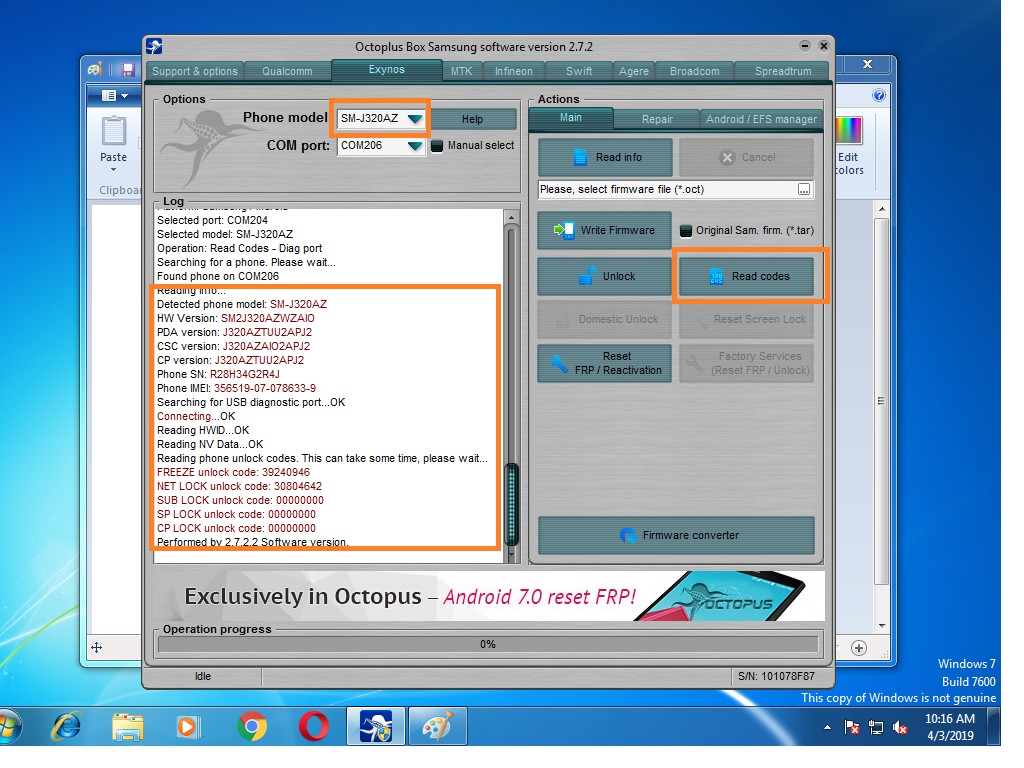
Task: Click log scrollbar up arrow
Action: pyautogui.click(x=511, y=217)
